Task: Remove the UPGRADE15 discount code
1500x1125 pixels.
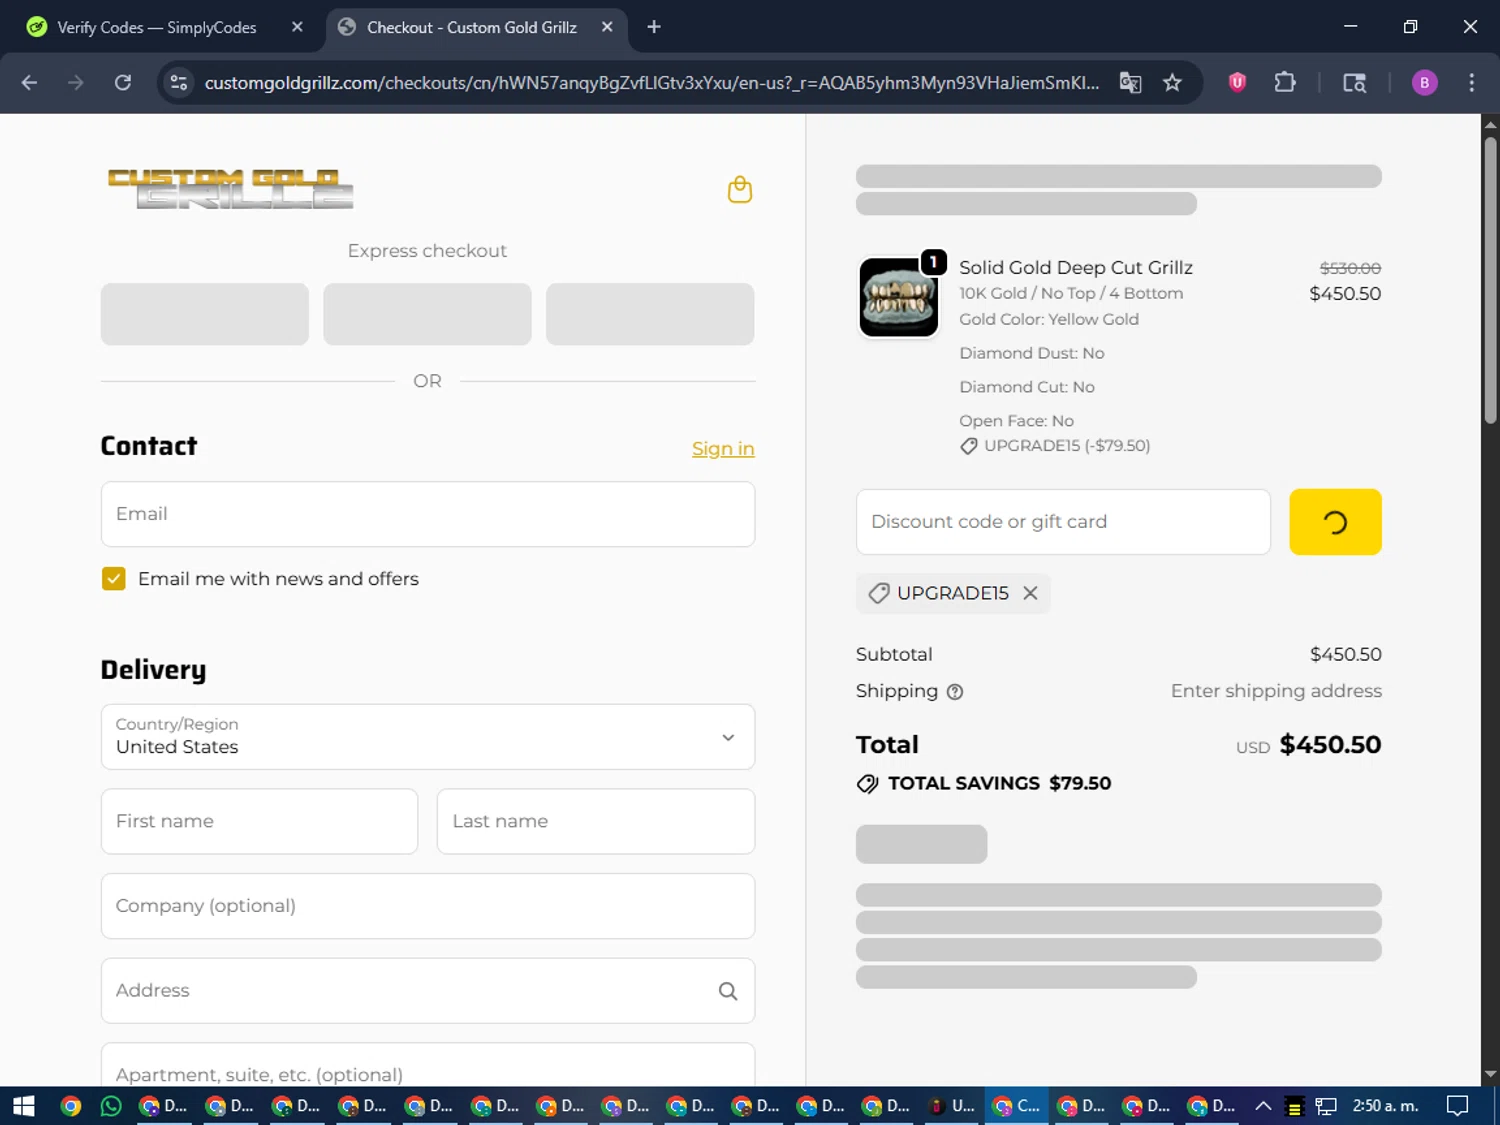Action: click(x=1030, y=593)
